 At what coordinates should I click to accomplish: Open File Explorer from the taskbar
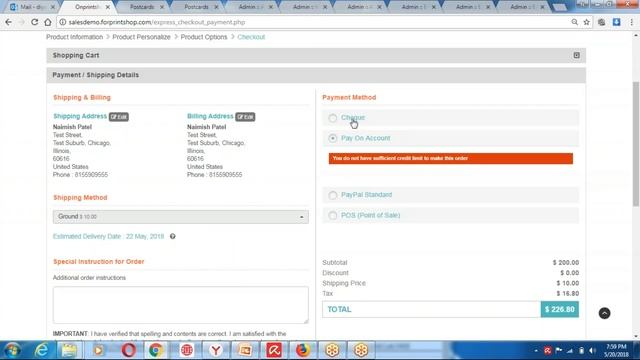coord(69,350)
